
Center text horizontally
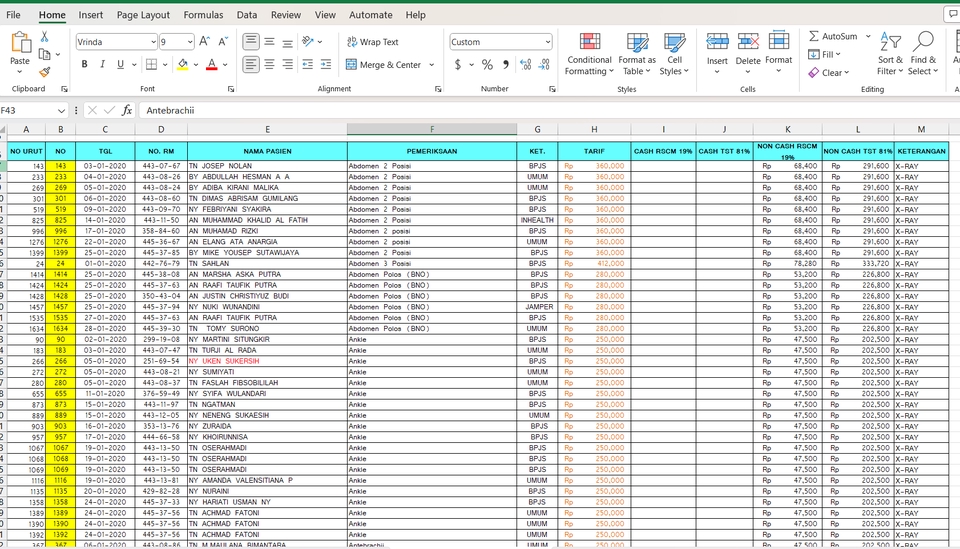(x=269, y=64)
